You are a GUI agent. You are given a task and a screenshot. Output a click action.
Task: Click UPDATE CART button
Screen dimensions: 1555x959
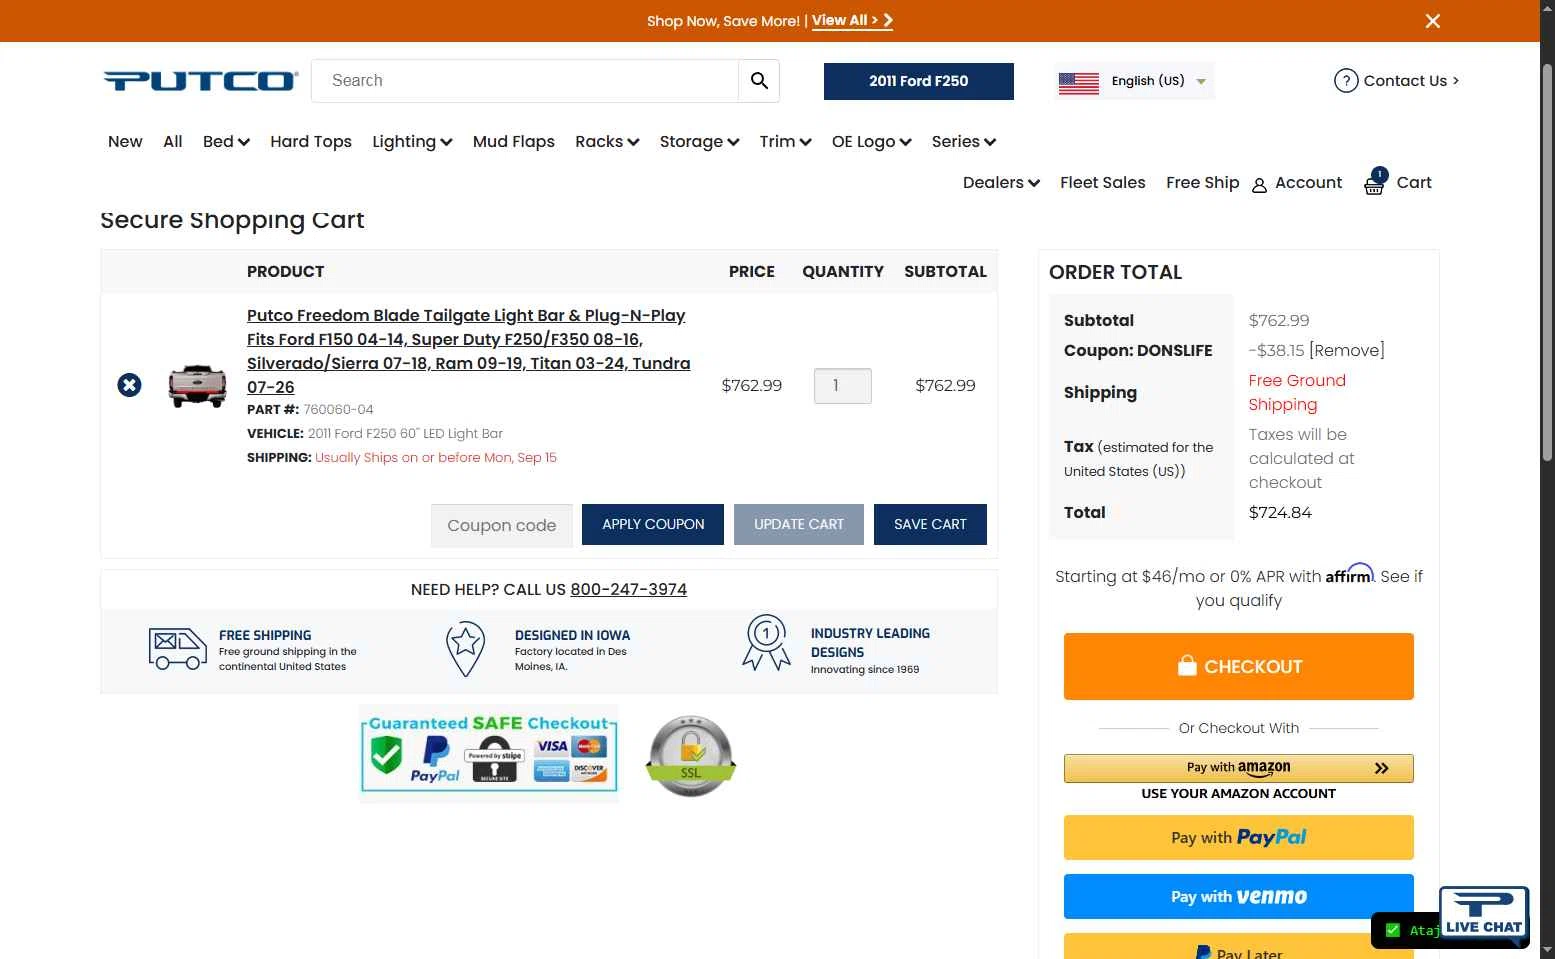coord(799,524)
